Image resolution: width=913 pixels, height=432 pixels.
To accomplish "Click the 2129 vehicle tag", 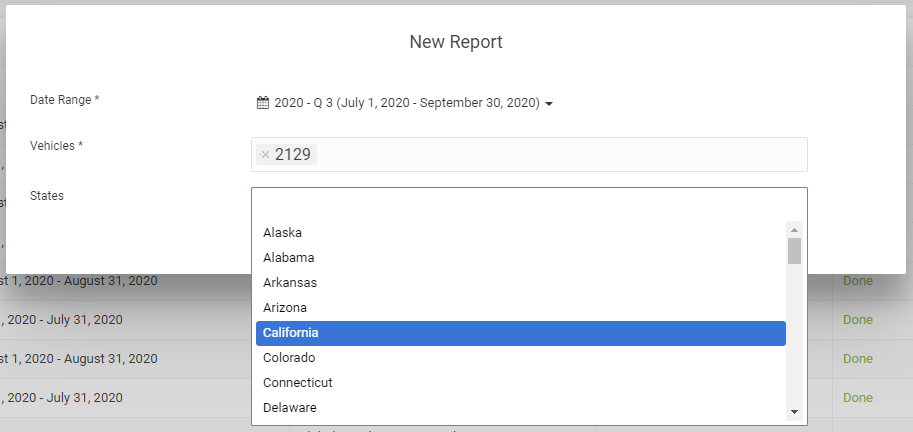I will pyautogui.click(x=293, y=154).
